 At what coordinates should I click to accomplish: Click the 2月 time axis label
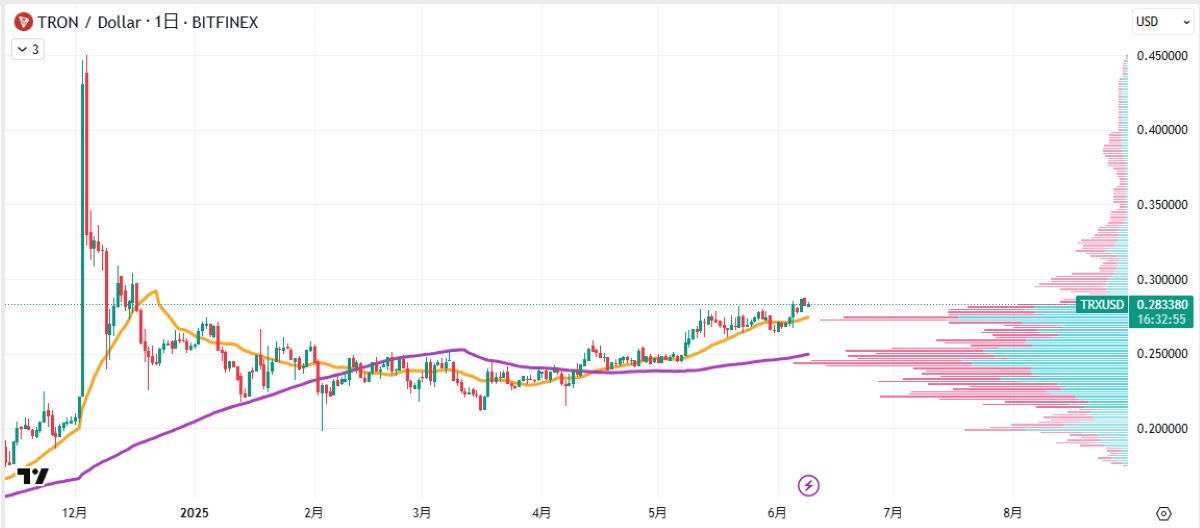click(314, 513)
